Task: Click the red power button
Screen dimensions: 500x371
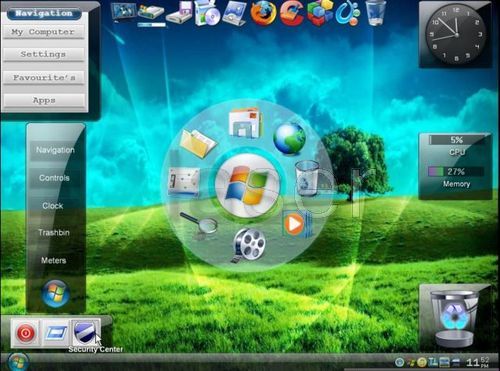Action: pyautogui.click(x=26, y=333)
